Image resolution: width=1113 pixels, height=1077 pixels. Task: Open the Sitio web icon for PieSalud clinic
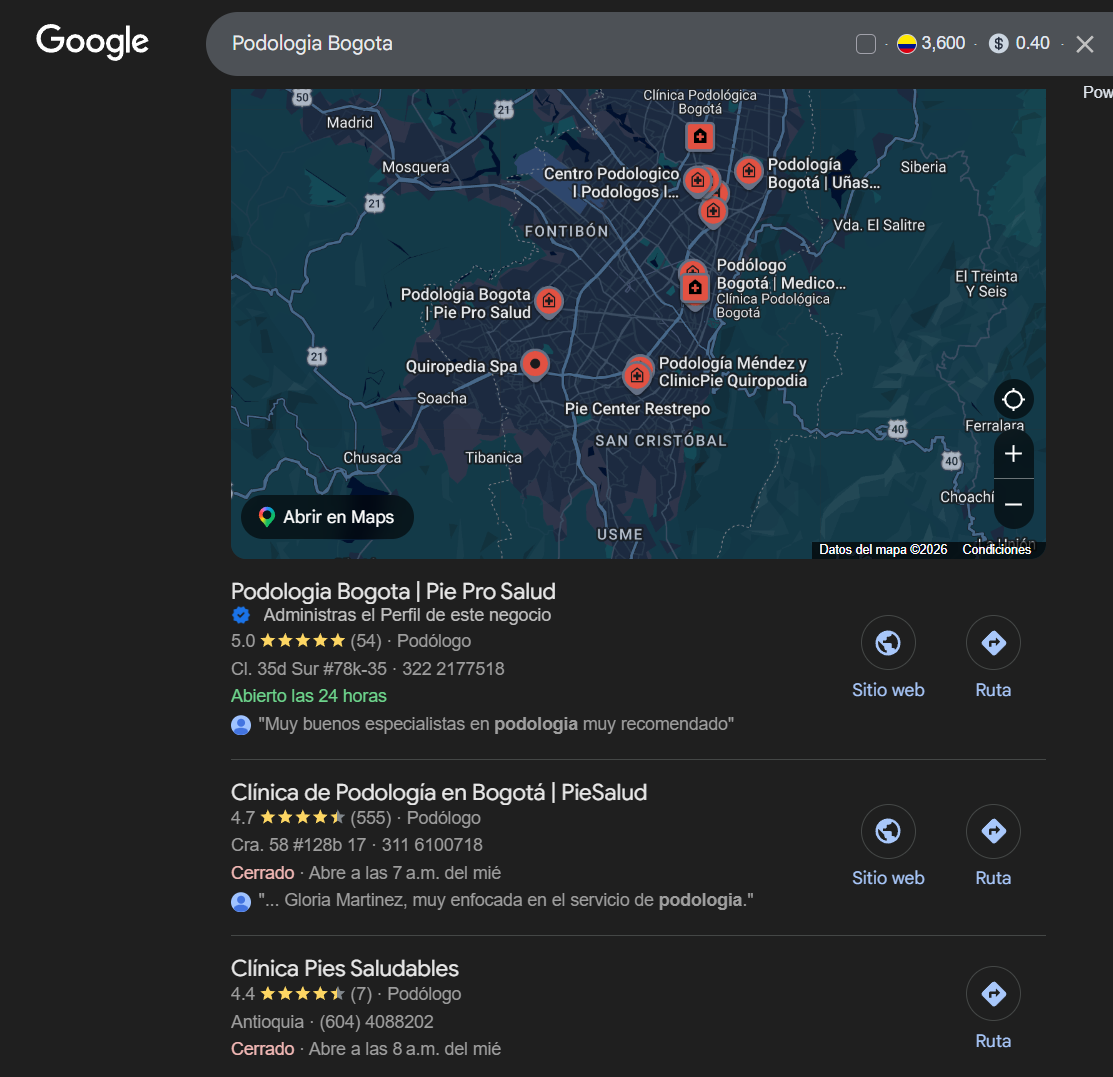coord(888,831)
